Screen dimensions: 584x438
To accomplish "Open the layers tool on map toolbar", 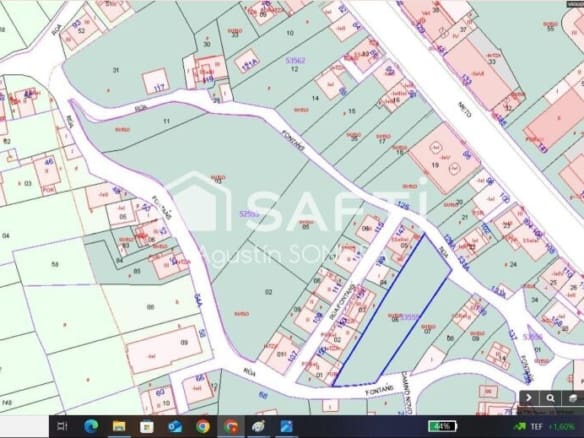I will (x=573, y=398).
